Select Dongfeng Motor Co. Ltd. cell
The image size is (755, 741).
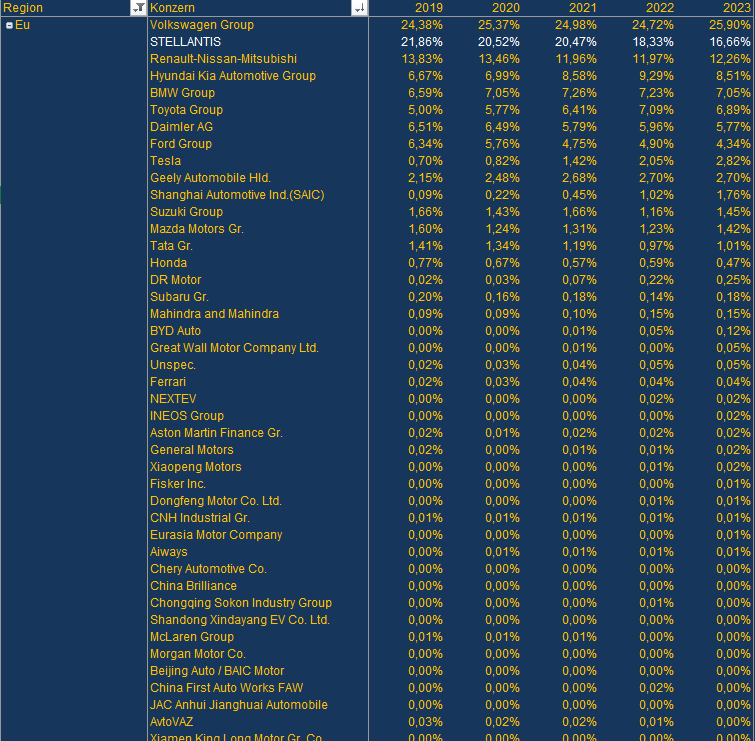[216, 501]
